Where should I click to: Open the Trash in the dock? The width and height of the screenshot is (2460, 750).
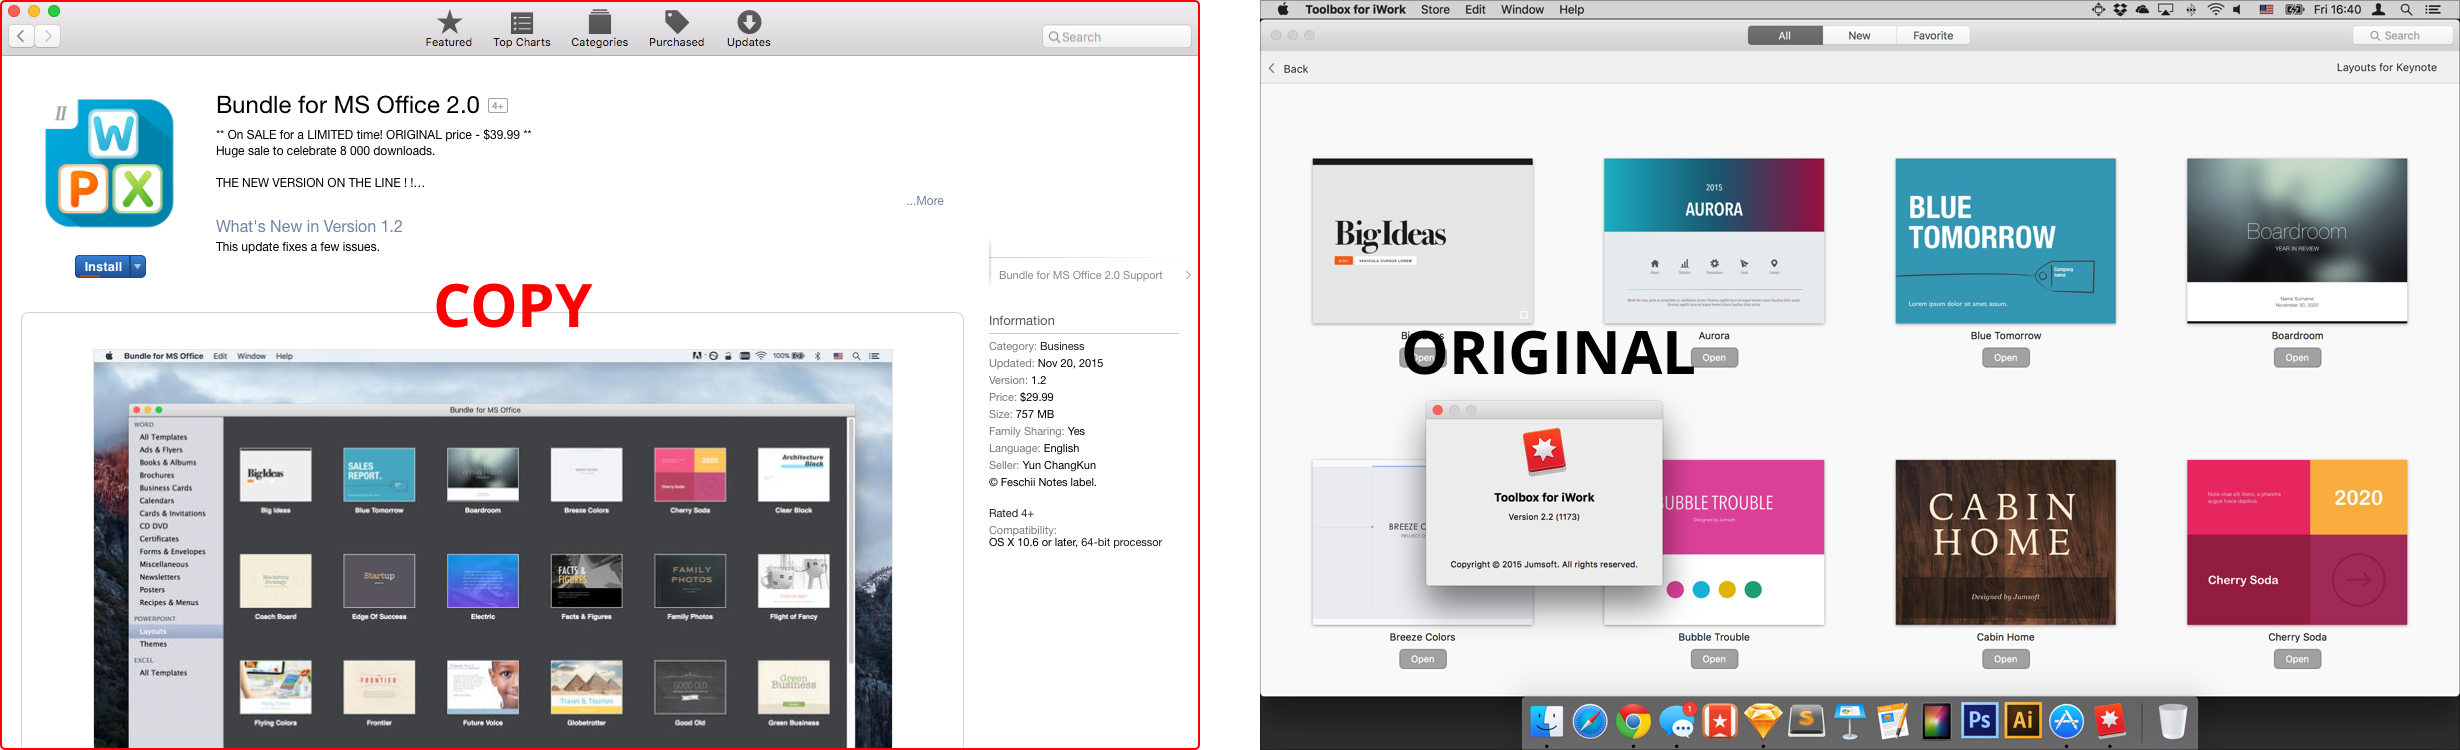tap(2172, 721)
